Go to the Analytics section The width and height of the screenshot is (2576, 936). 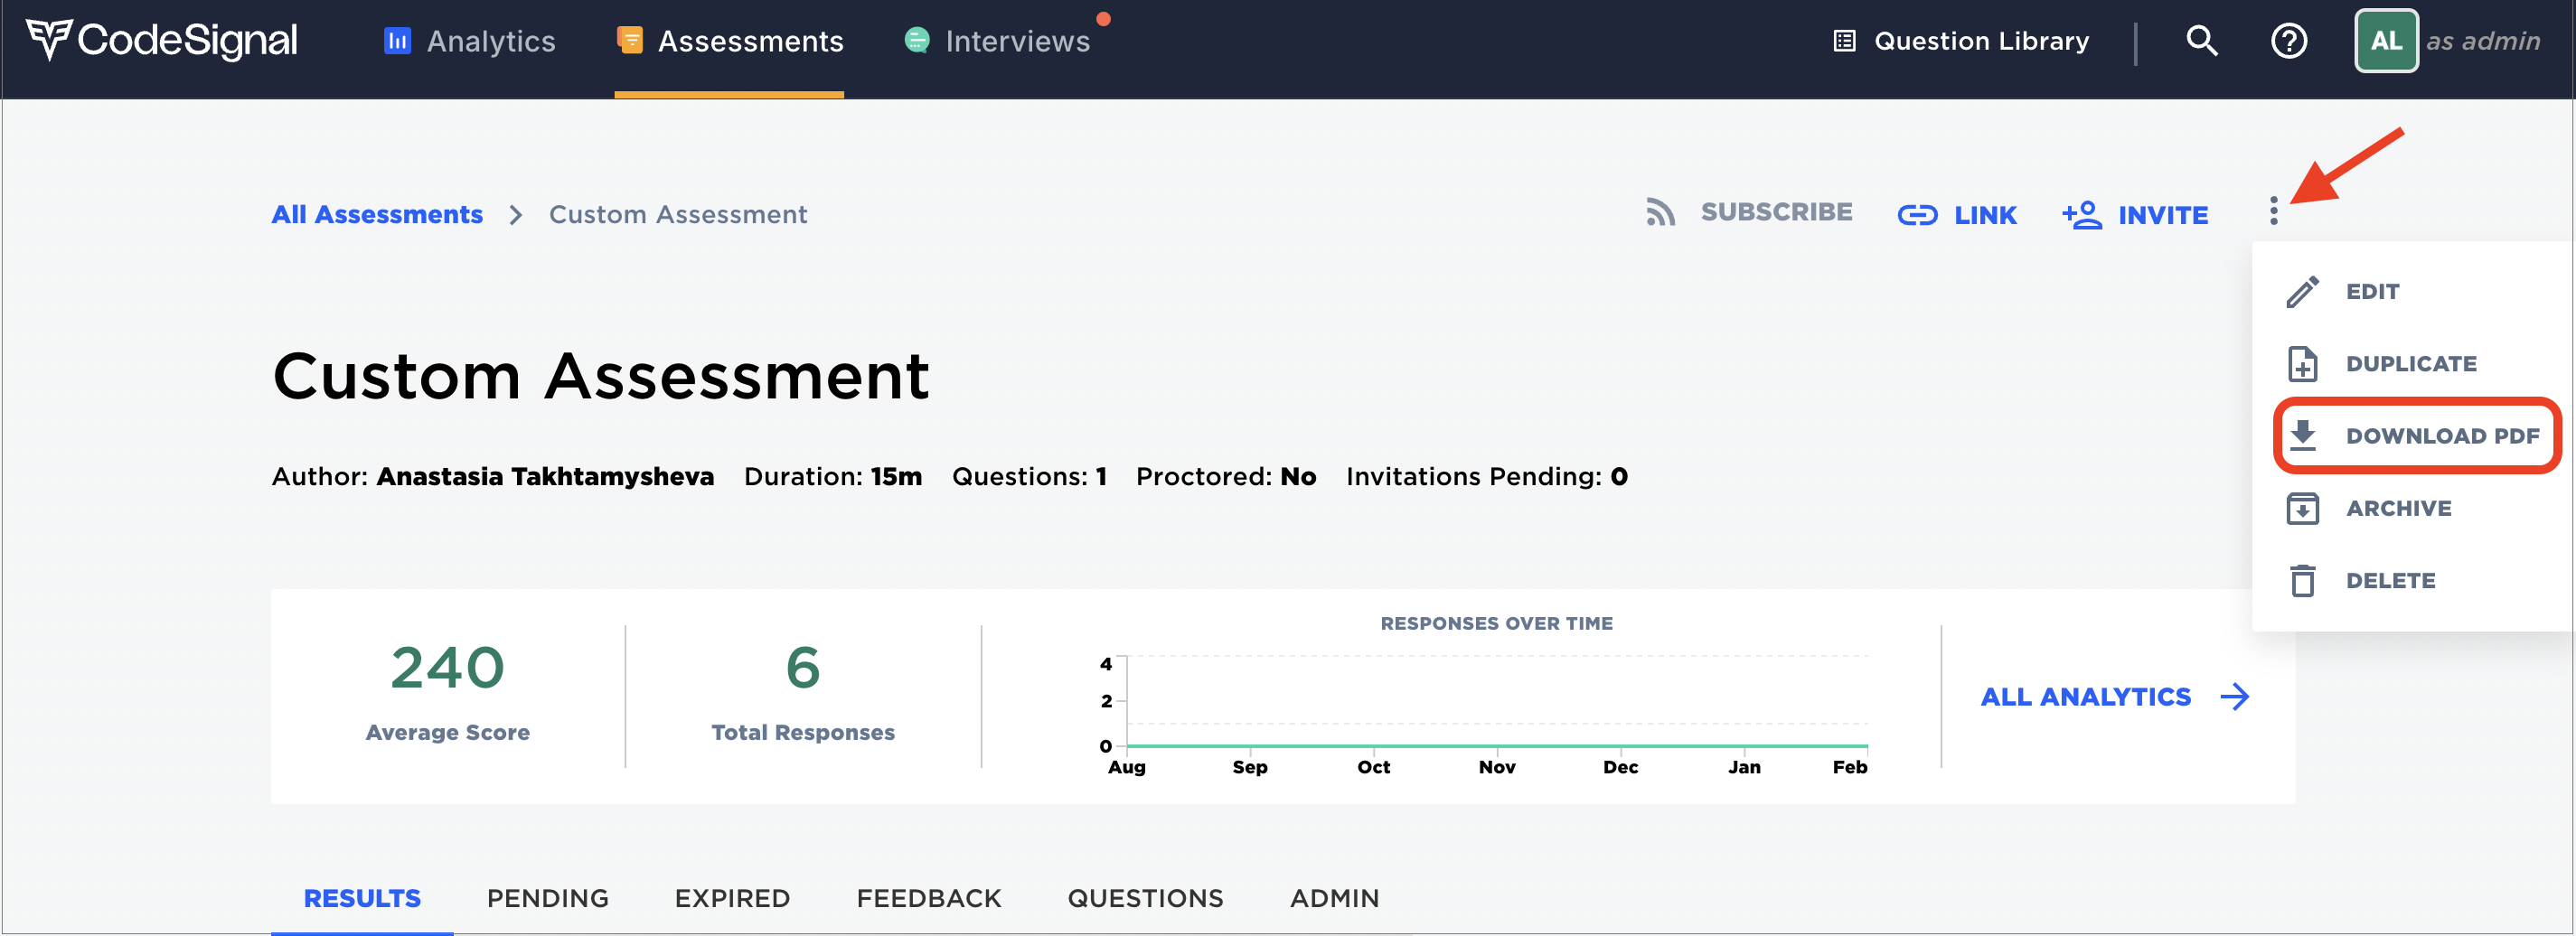pyautogui.click(x=469, y=41)
